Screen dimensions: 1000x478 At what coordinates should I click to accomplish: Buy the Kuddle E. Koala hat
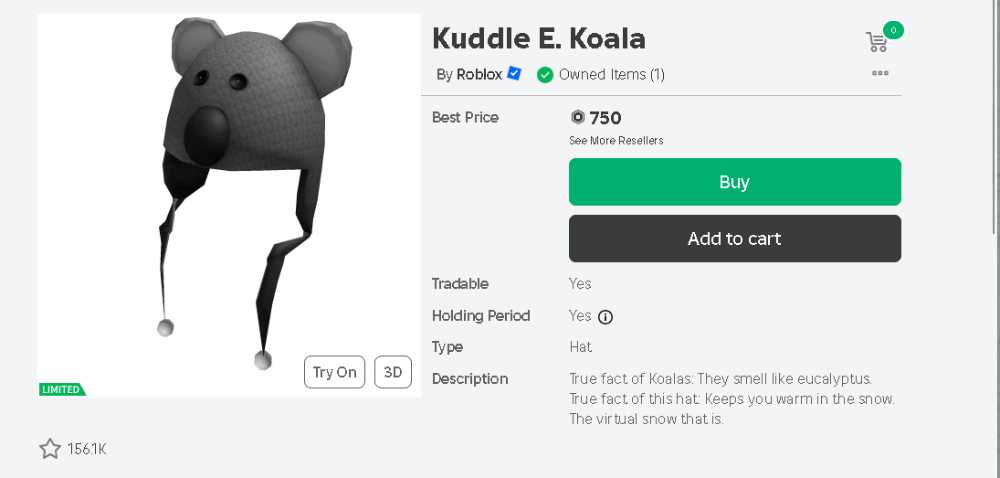[x=735, y=182]
